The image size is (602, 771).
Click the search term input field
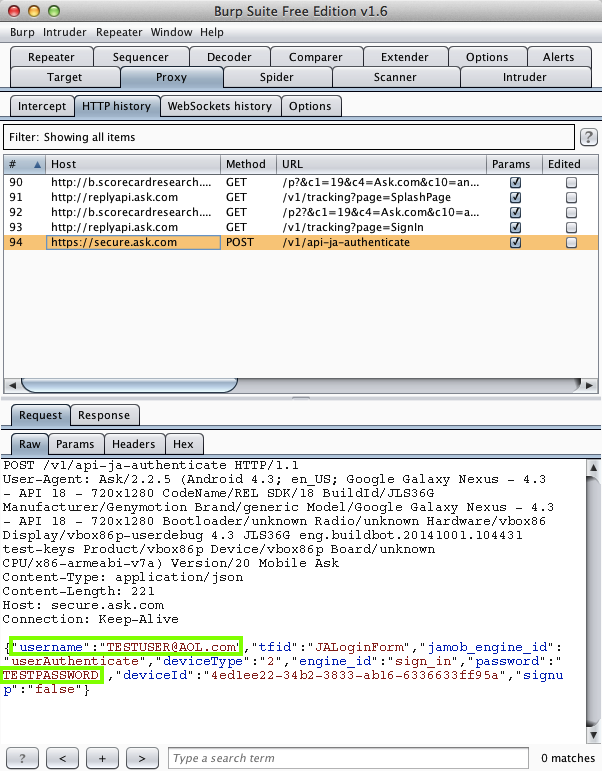[348, 758]
